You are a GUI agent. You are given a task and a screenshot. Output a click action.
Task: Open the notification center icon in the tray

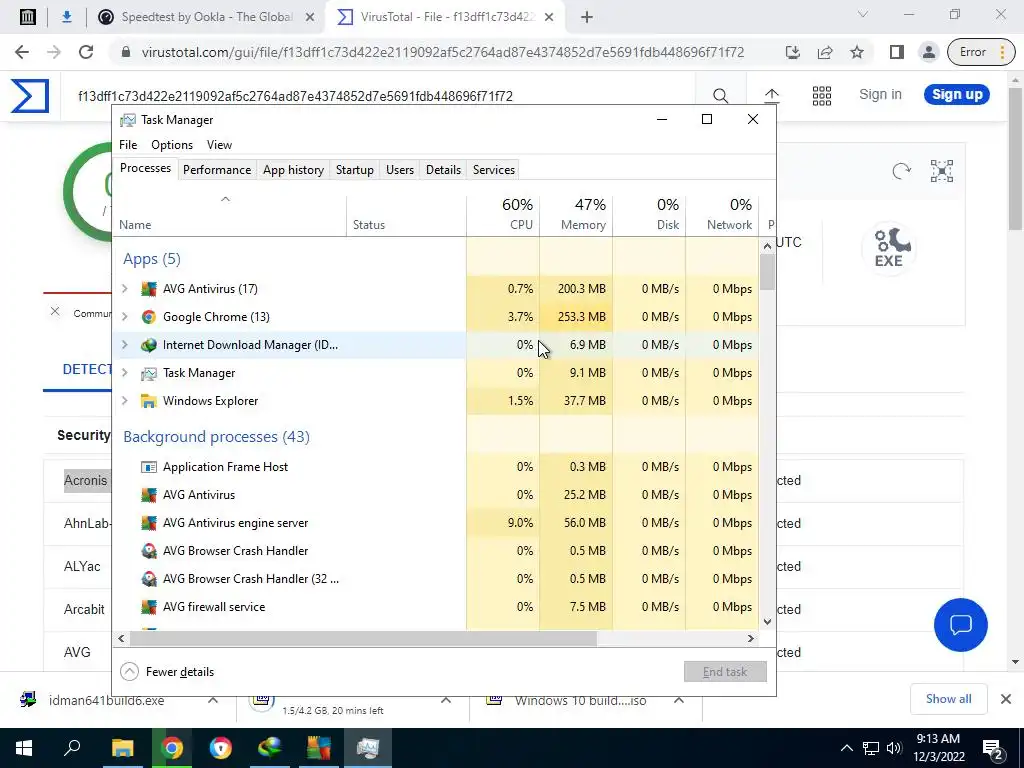993,748
